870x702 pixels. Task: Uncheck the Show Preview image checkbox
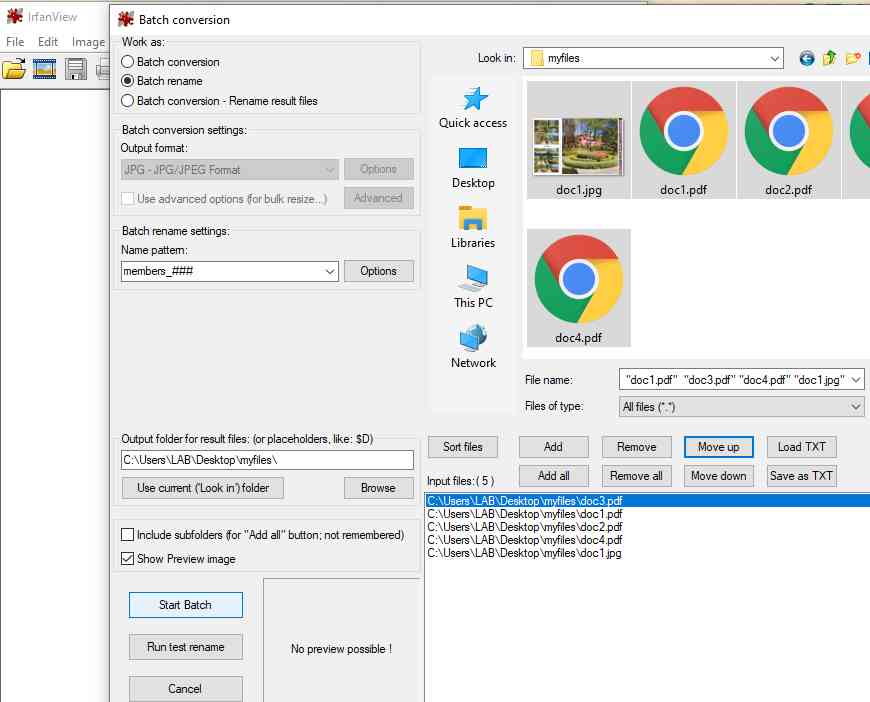(127, 559)
